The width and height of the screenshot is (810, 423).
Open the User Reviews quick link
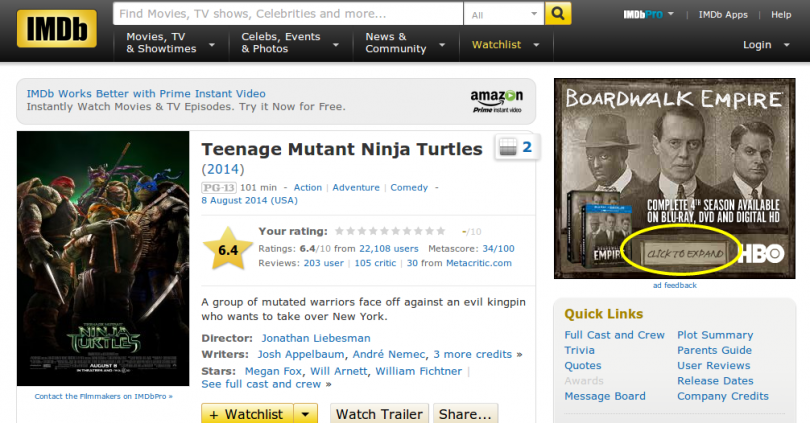pos(713,366)
